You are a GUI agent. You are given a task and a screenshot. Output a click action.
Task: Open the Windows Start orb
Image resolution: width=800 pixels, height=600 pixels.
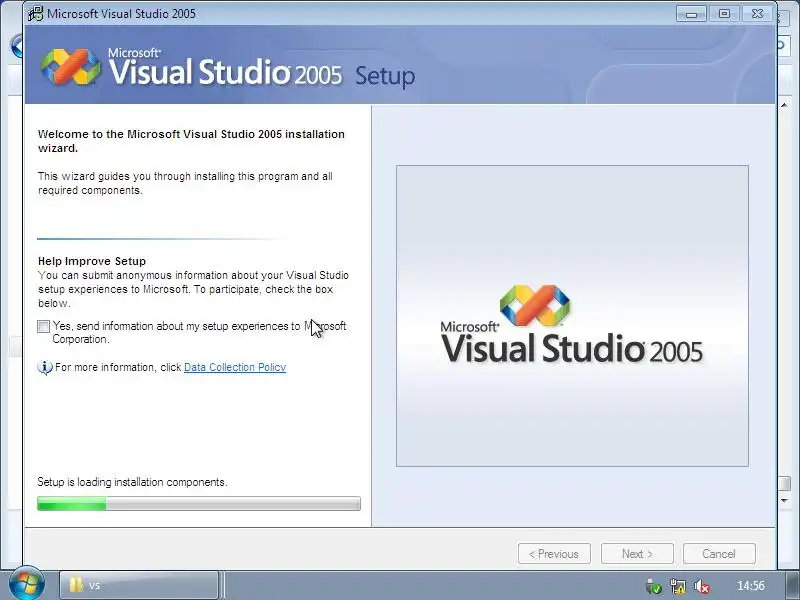point(26,584)
